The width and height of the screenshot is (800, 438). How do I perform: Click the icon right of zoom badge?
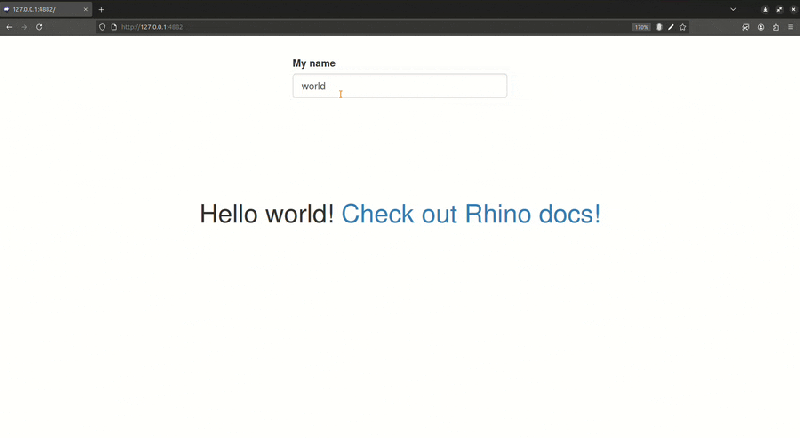pyautogui.click(x=659, y=27)
